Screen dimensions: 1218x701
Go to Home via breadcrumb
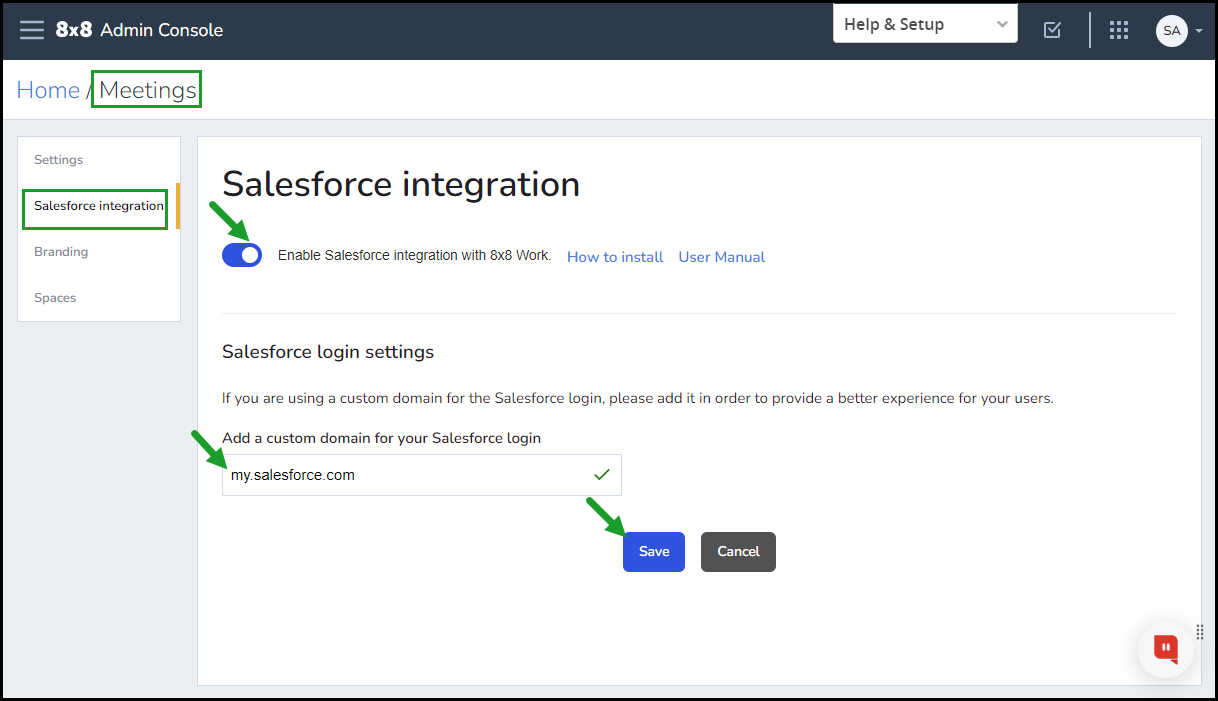pos(48,90)
